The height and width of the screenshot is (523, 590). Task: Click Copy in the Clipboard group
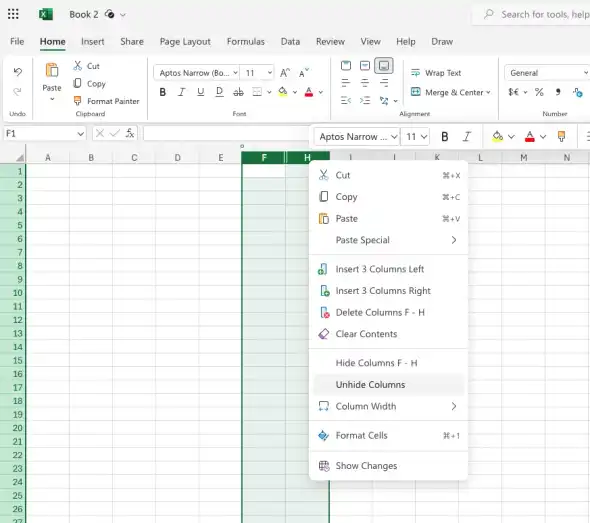click(90, 84)
